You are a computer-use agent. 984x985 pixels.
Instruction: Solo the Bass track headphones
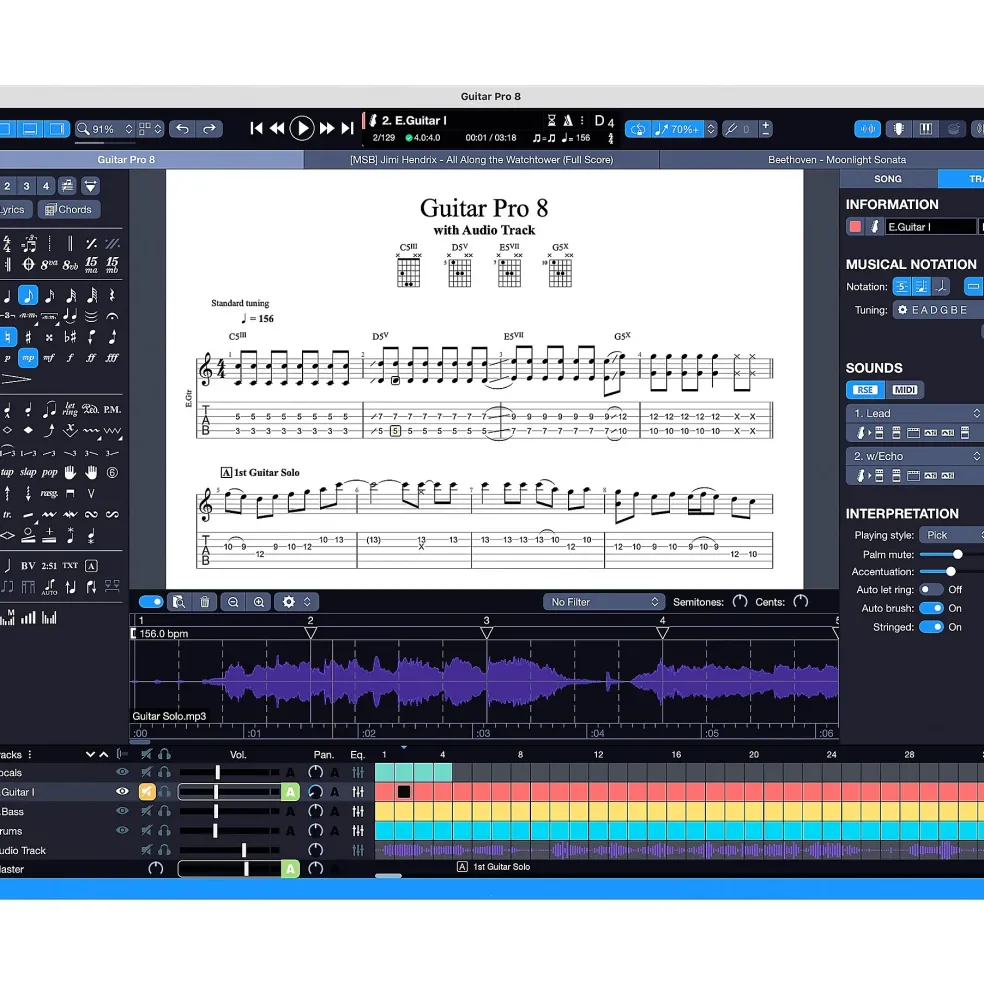tap(165, 811)
